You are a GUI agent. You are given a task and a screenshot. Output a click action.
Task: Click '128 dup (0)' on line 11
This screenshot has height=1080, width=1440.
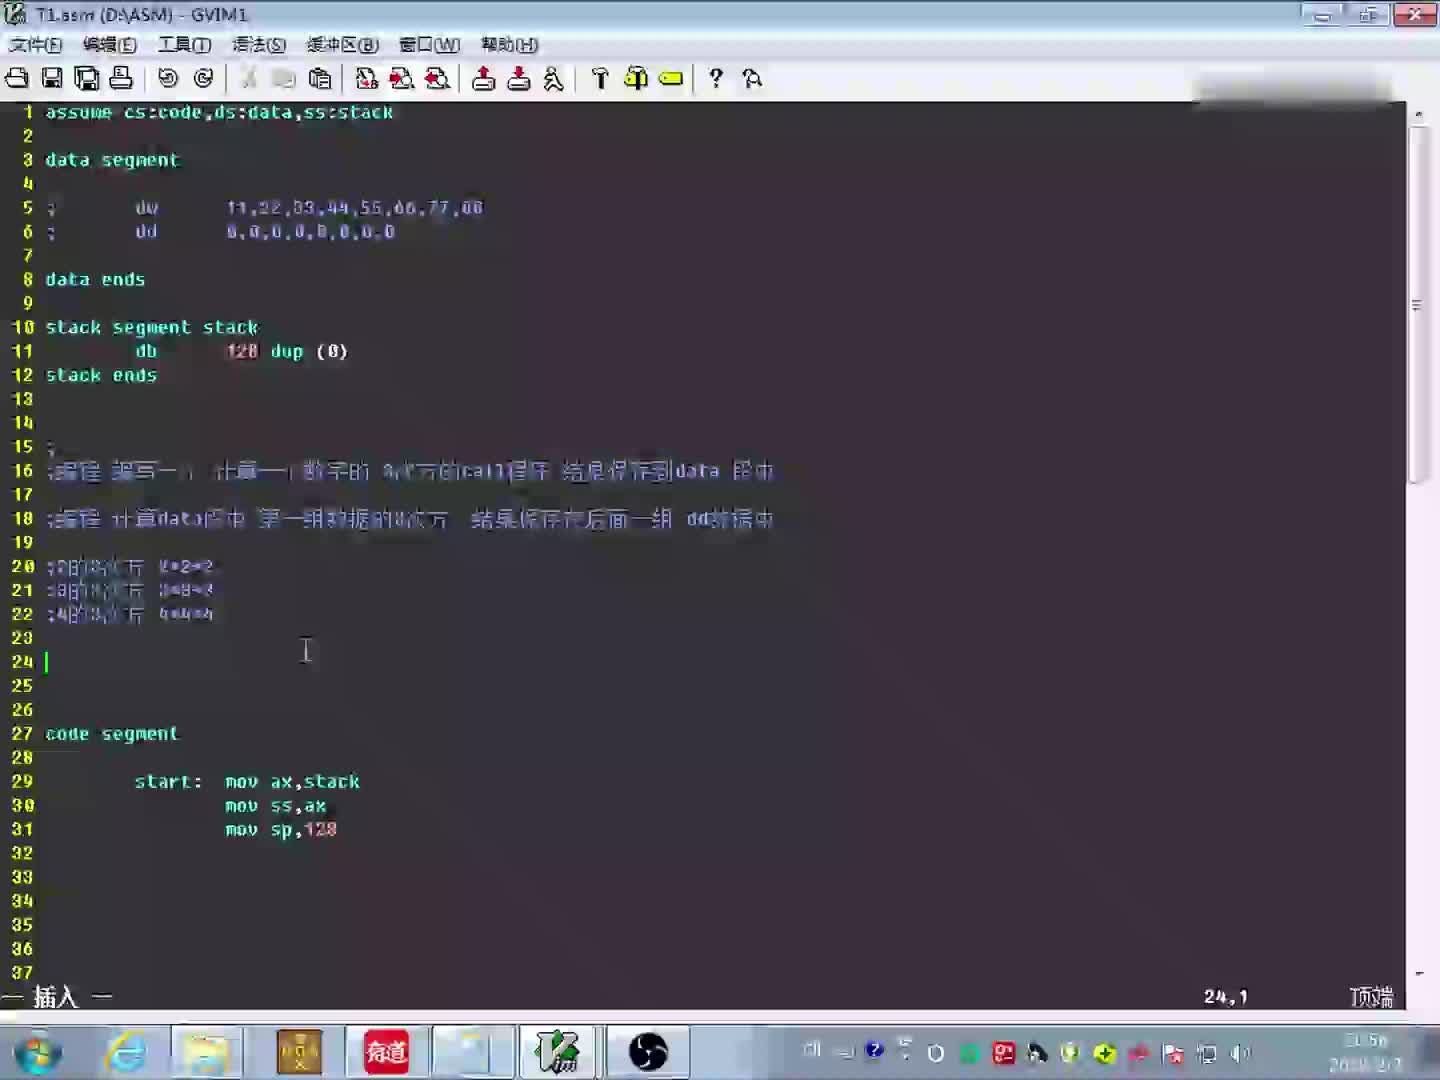287,352
